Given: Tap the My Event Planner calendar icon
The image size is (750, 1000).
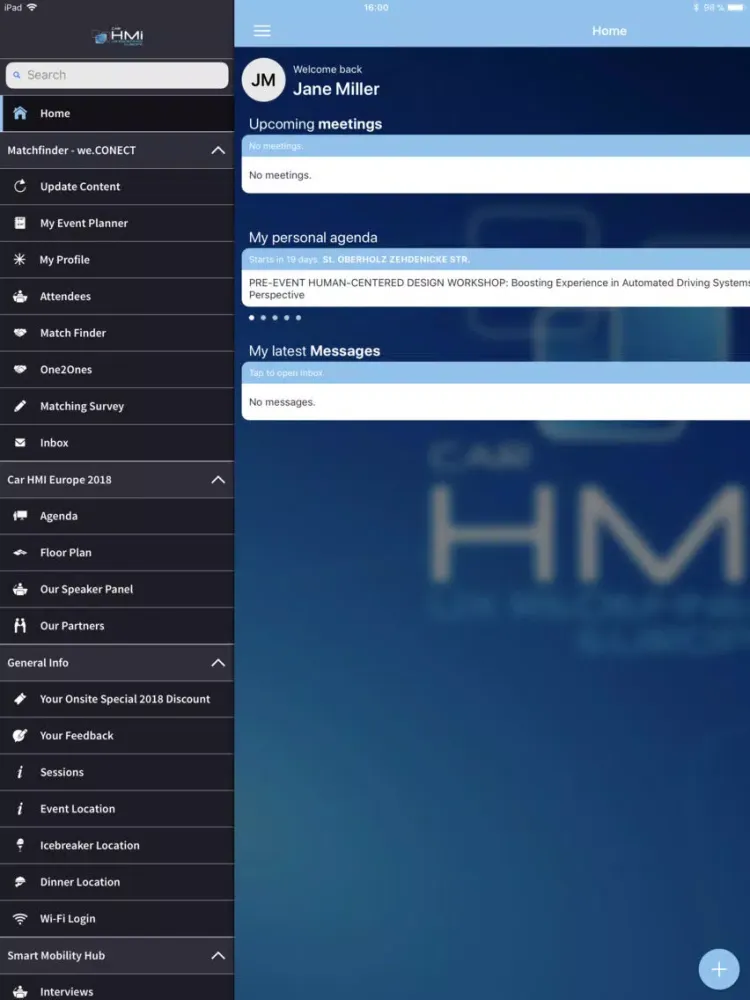Looking at the screenshot, I should (20, 223).
